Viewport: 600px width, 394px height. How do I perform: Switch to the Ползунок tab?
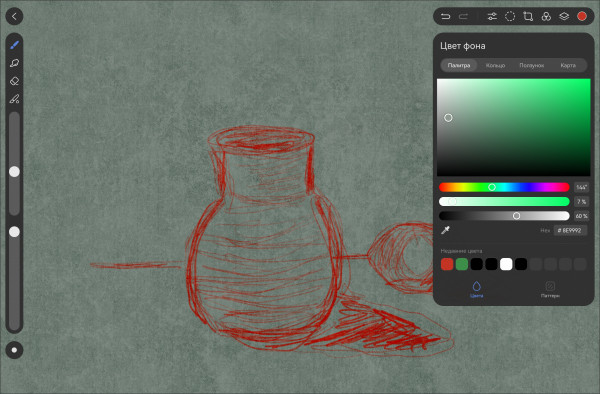click(532, 65)
